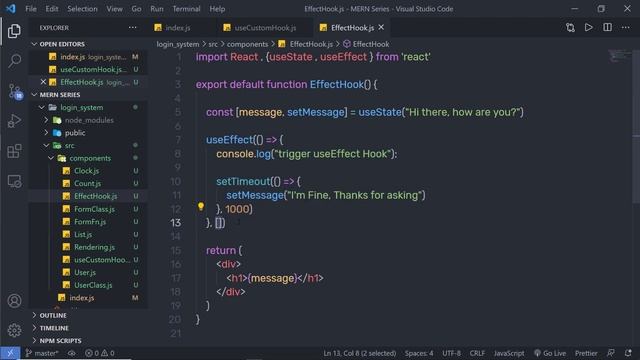Click the feedback icon in status bar
640x360 pixels.
click(x=611, y=353)
